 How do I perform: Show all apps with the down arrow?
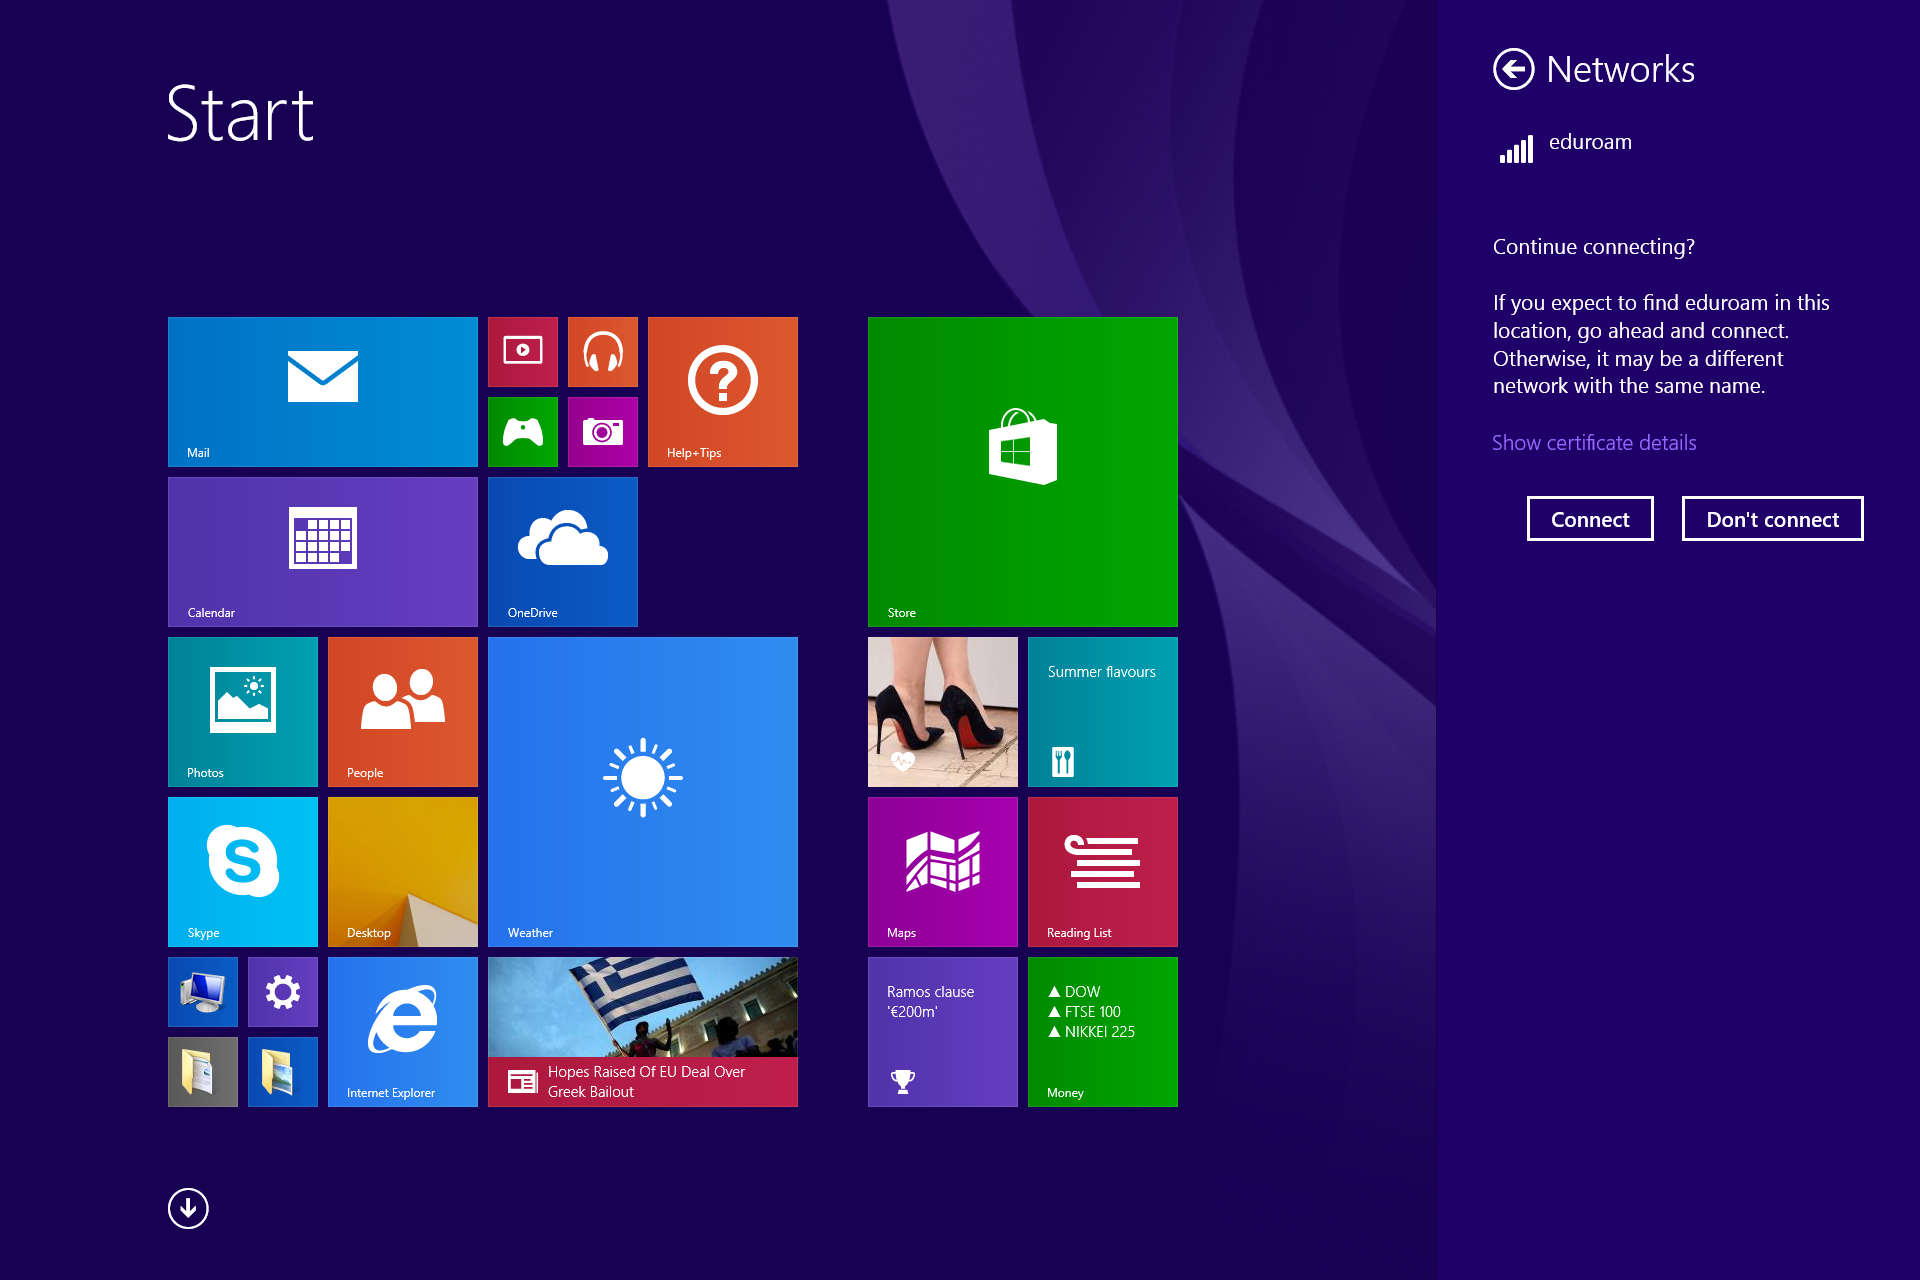[x=188, y=1208]
